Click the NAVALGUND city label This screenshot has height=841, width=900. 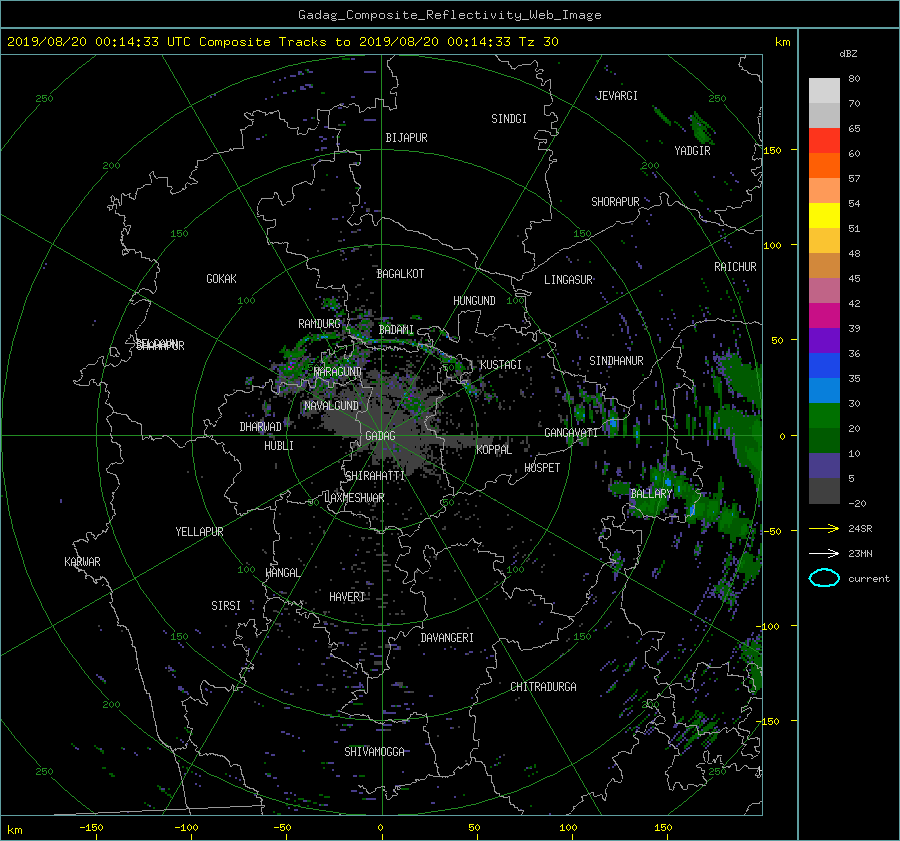[331, 406]
